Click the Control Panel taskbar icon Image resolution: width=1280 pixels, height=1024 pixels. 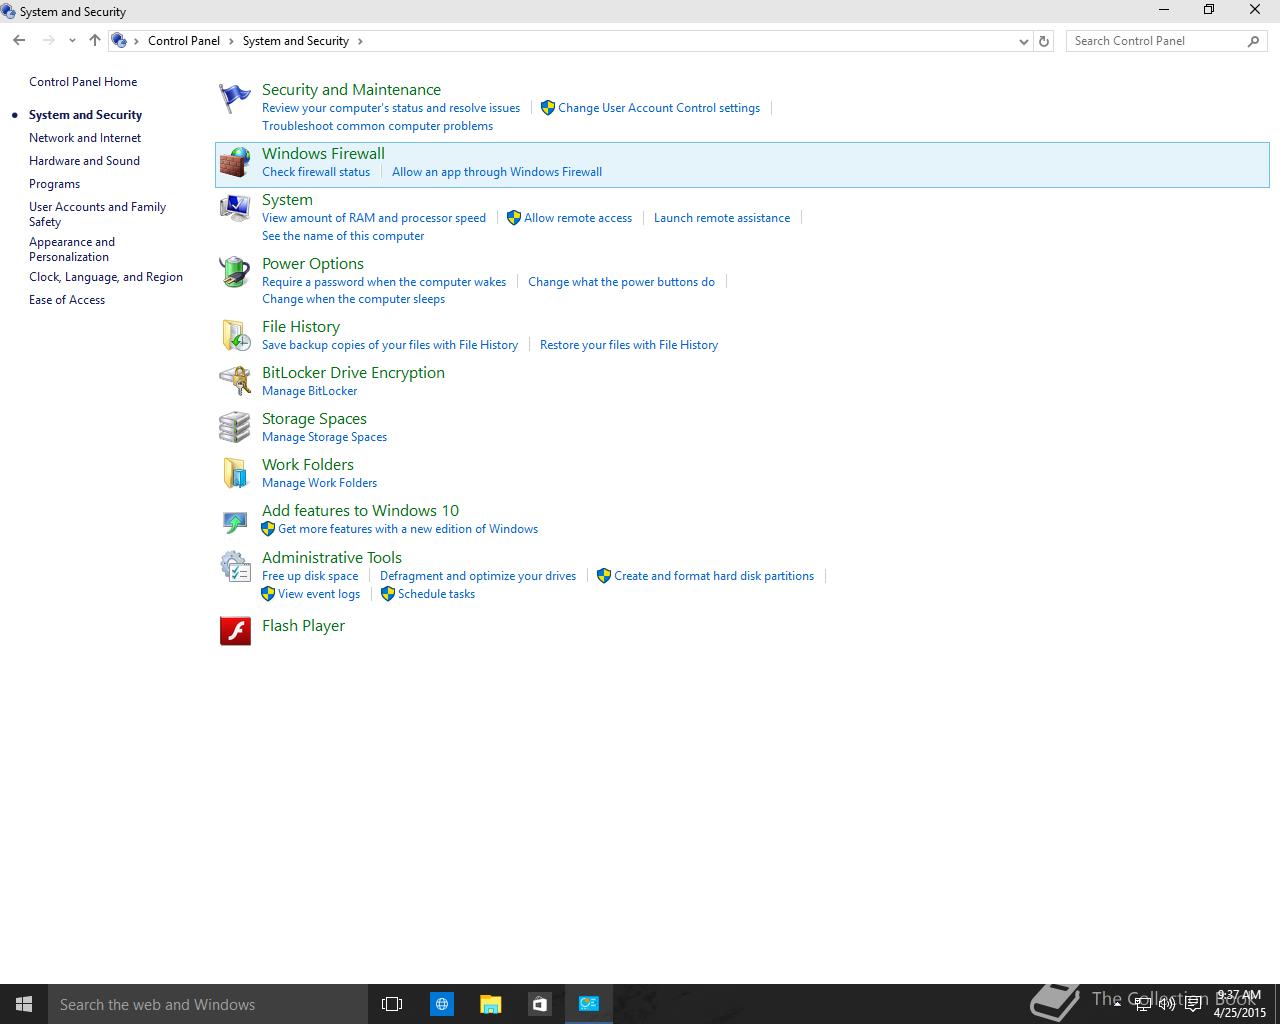click(589, 1004)
